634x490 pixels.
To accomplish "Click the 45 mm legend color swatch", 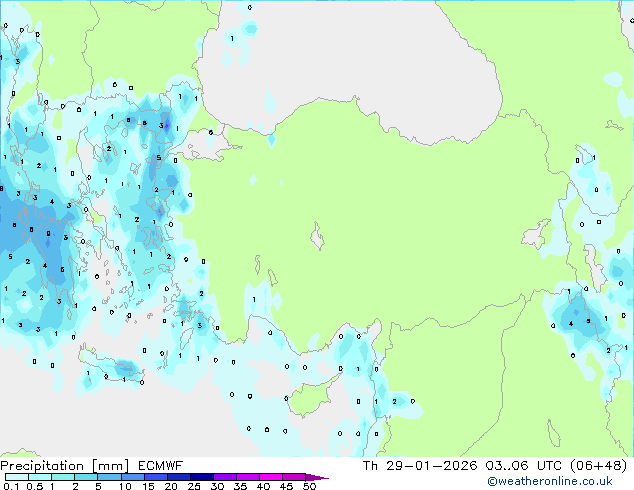I will pyautogui.click(x=294, y=477).
